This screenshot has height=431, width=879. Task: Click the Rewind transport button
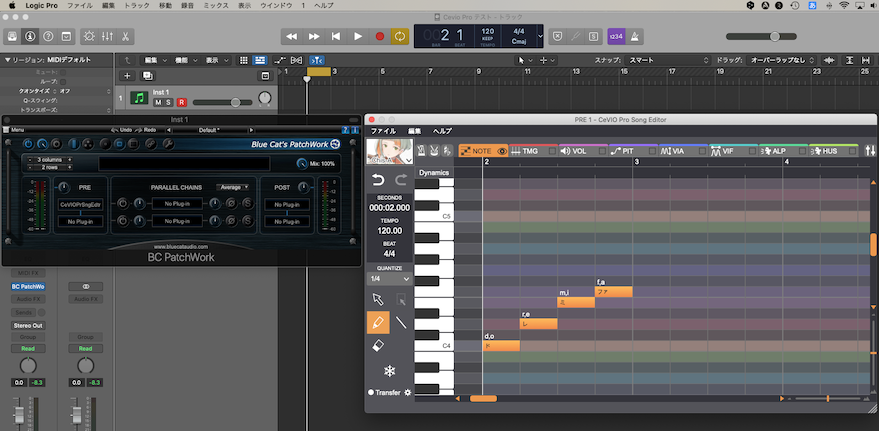(292, 36)
